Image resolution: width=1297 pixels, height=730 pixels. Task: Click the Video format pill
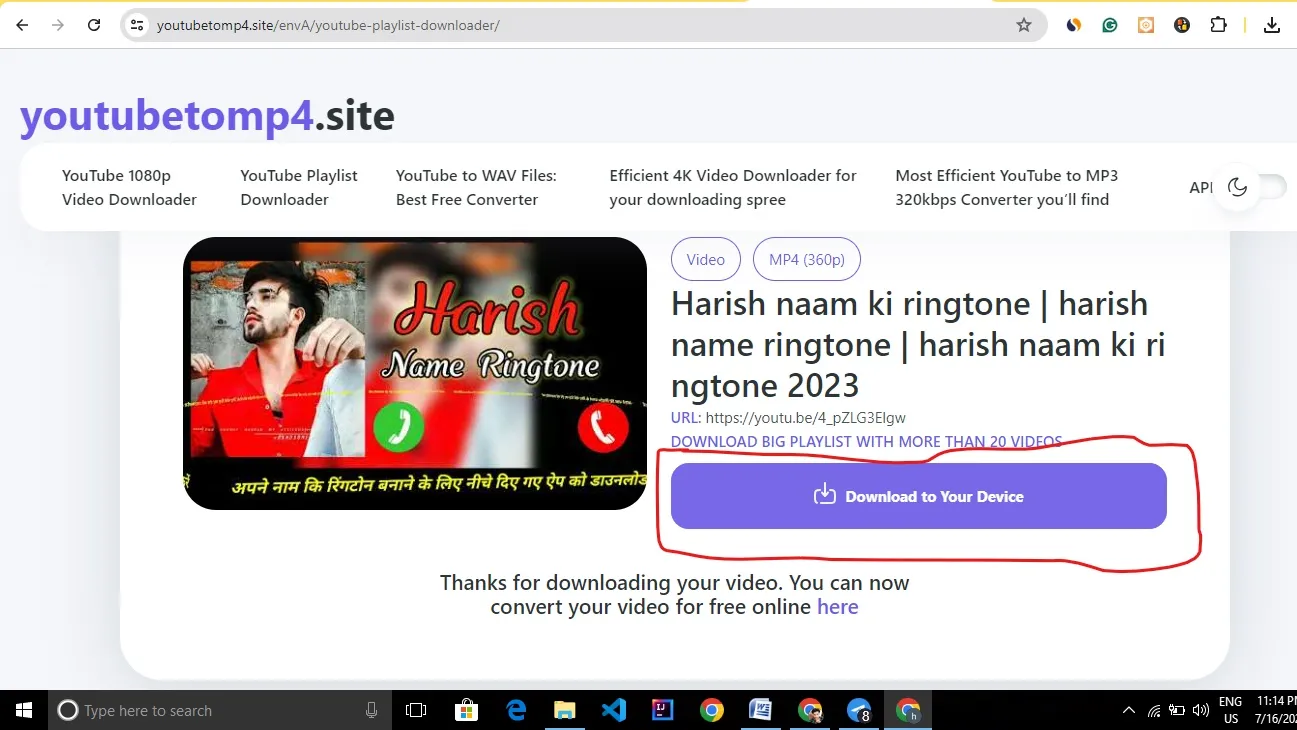705,259
